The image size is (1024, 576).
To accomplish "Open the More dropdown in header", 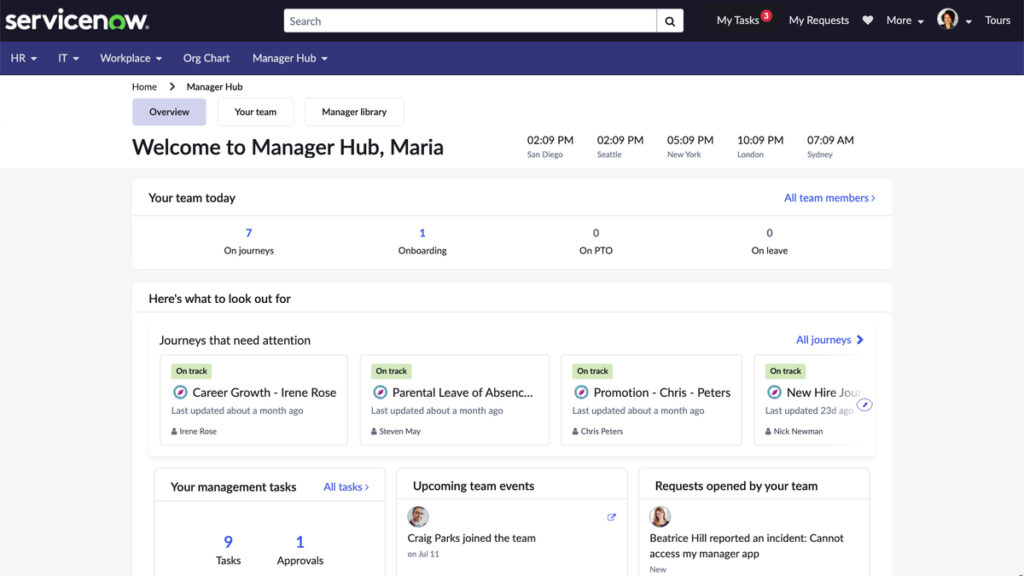I will pyautogui.click(x=904, y=21).
